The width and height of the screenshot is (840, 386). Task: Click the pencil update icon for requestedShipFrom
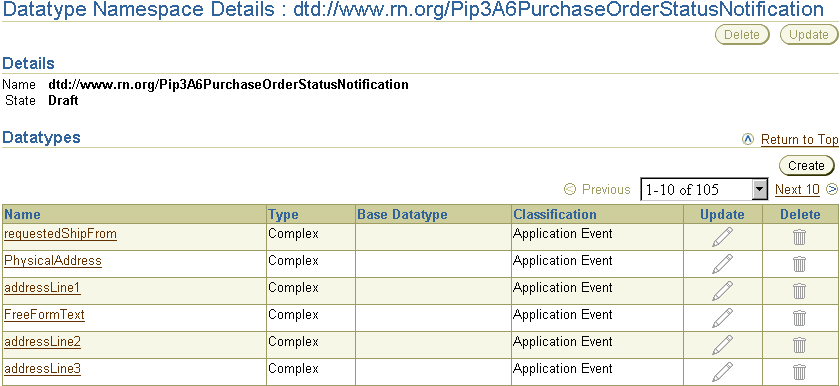722,237
